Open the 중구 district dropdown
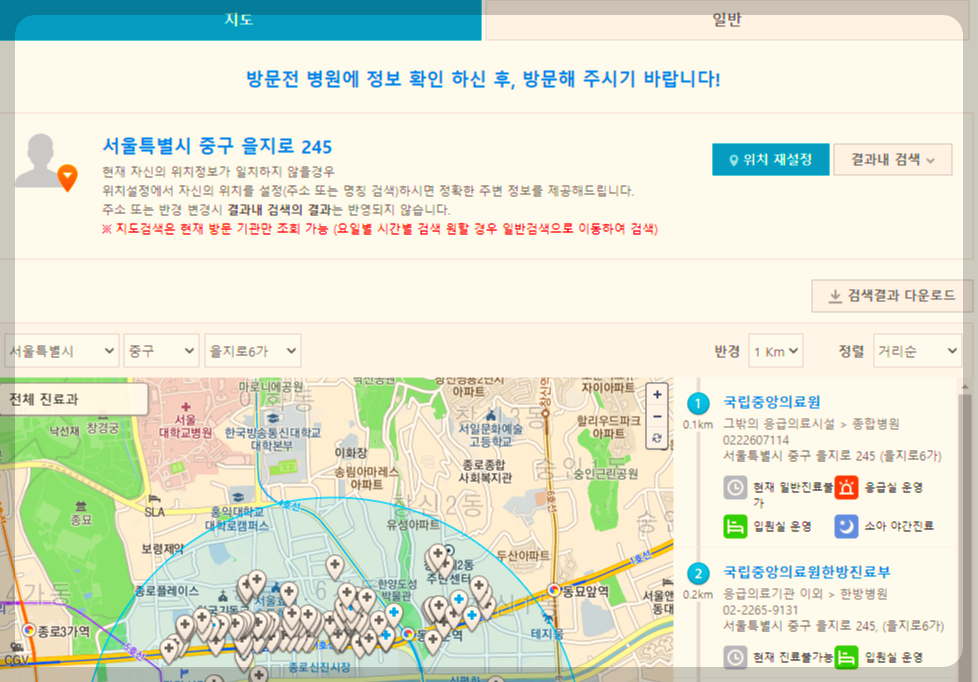This screenshot has height=682, width=978. (161, 351)
